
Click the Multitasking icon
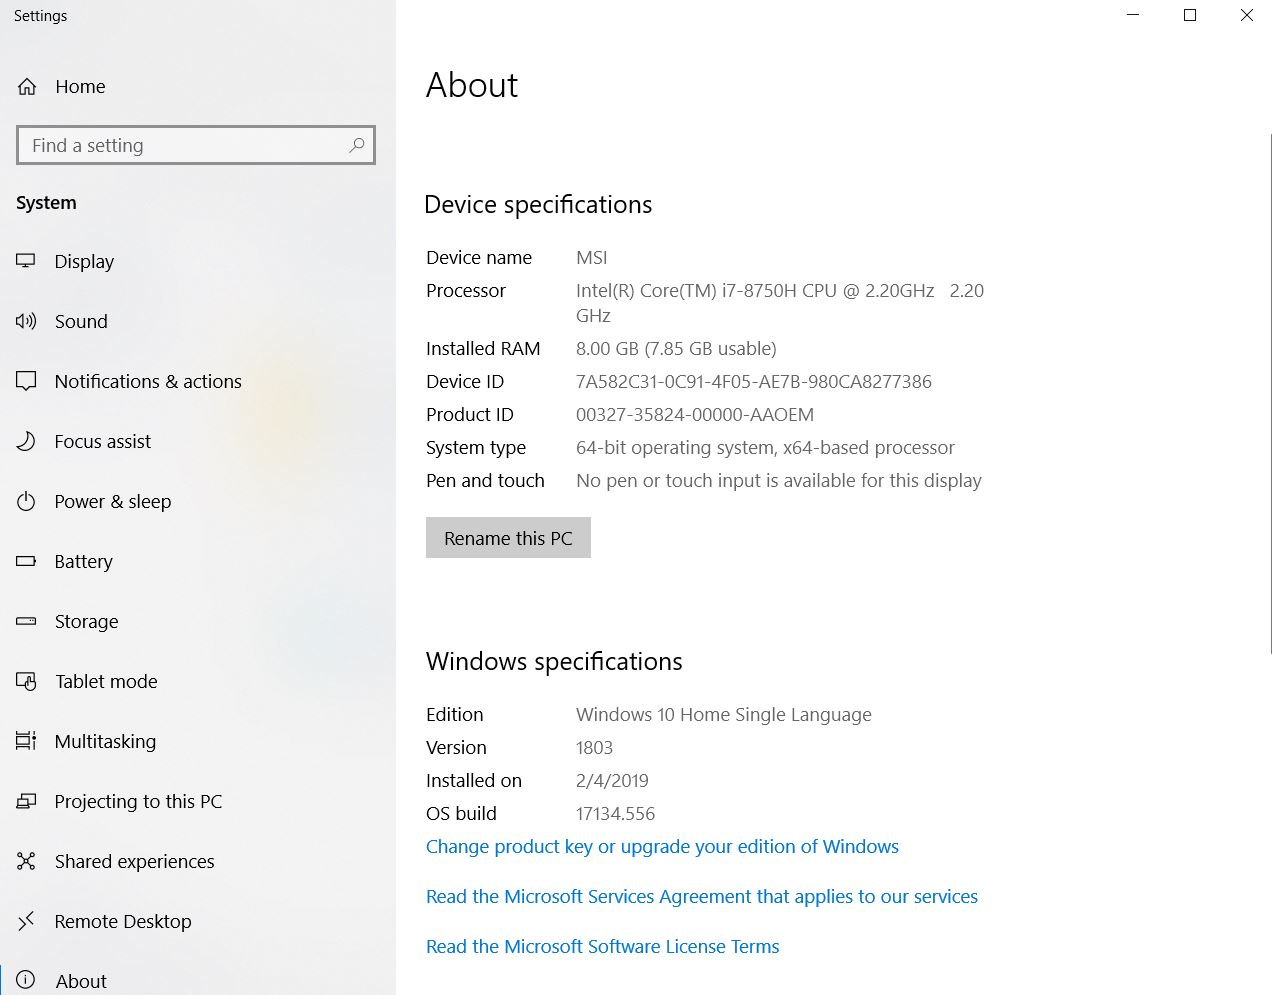[x=26, y=741]
